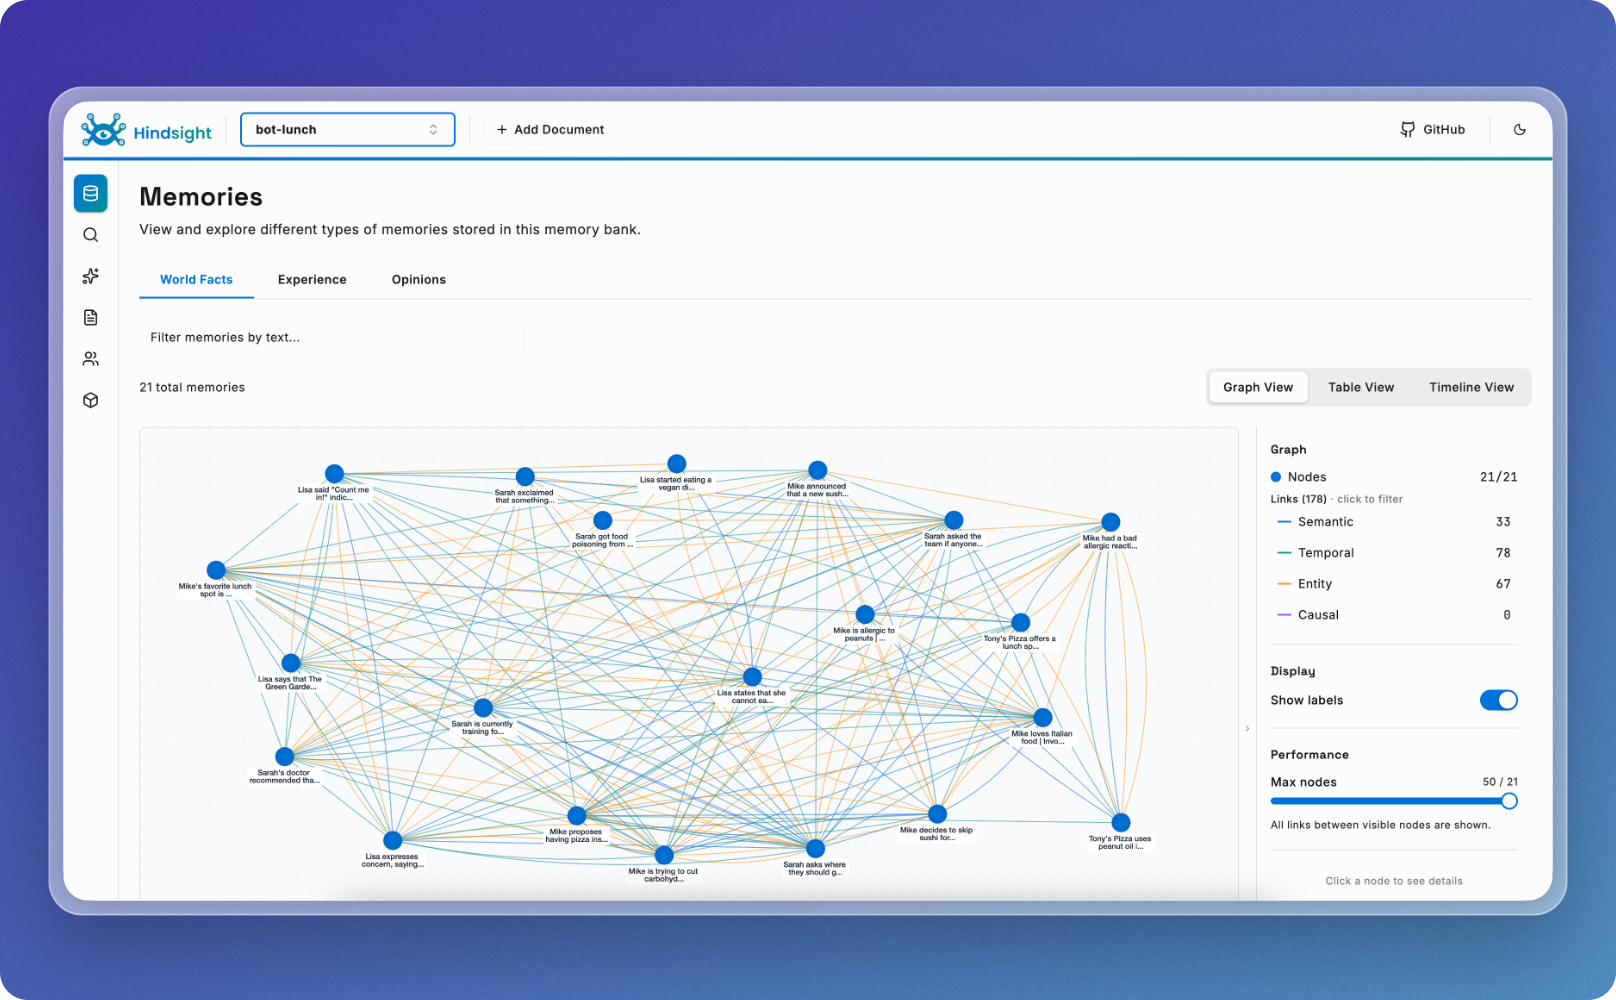The height and width of the screenshot is (1000, 1616).
Task: Open the database memories sidebar icon
Action: tap(91, 194)
